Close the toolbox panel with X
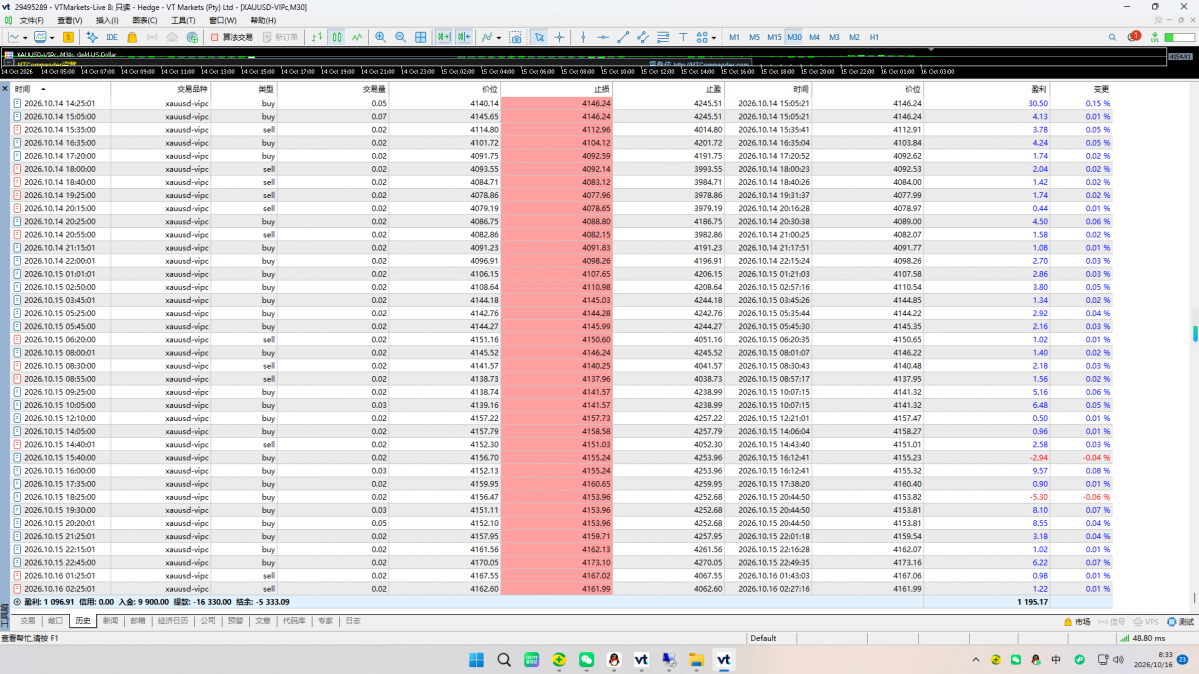Screen dimensions: 1199x674 [x=5, y=89]
